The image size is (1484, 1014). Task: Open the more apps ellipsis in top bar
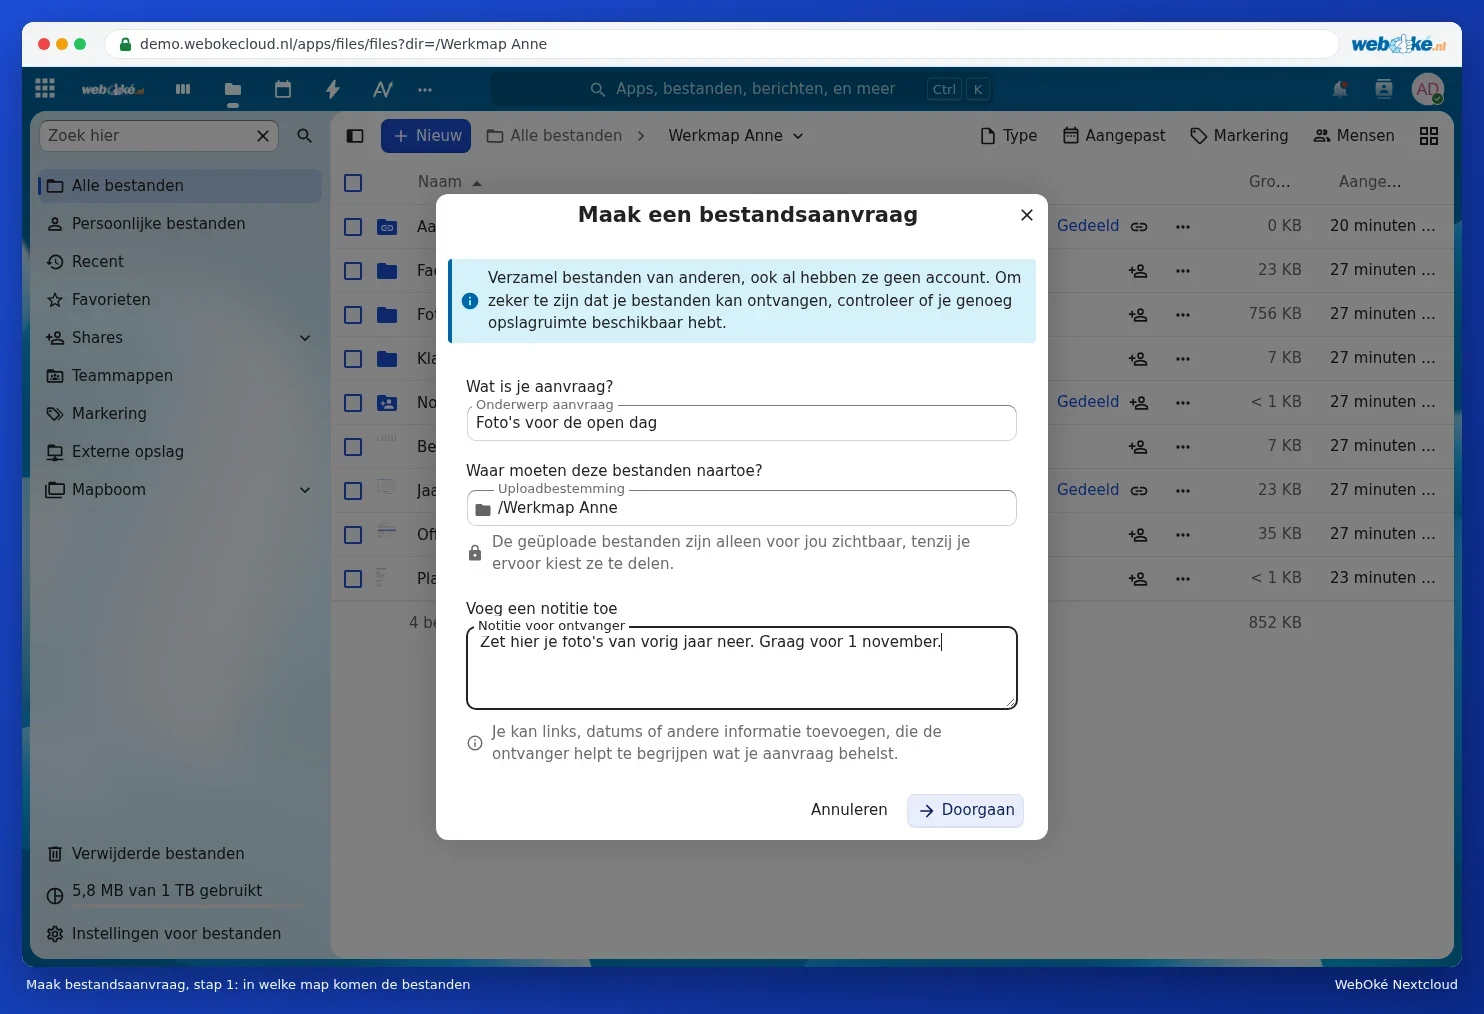coord(425,89)
